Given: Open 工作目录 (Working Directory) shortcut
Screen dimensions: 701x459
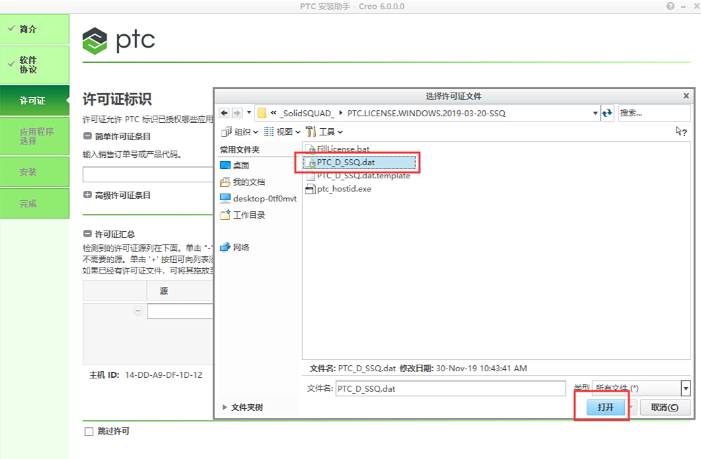Looking at the screenshot, I should 248,215.
